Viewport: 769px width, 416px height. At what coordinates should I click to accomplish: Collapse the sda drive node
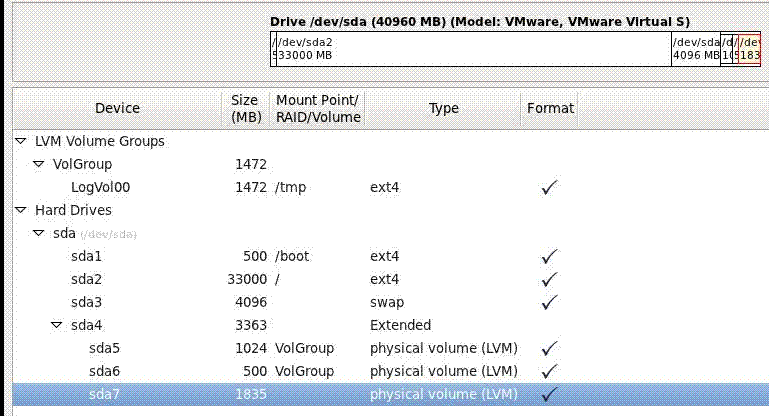coord(40,233)
